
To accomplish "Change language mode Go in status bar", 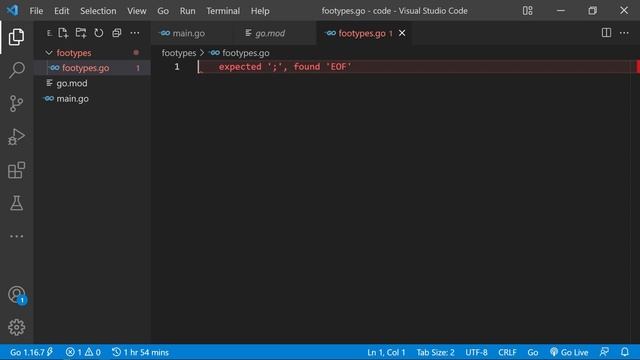I will 533,352.
